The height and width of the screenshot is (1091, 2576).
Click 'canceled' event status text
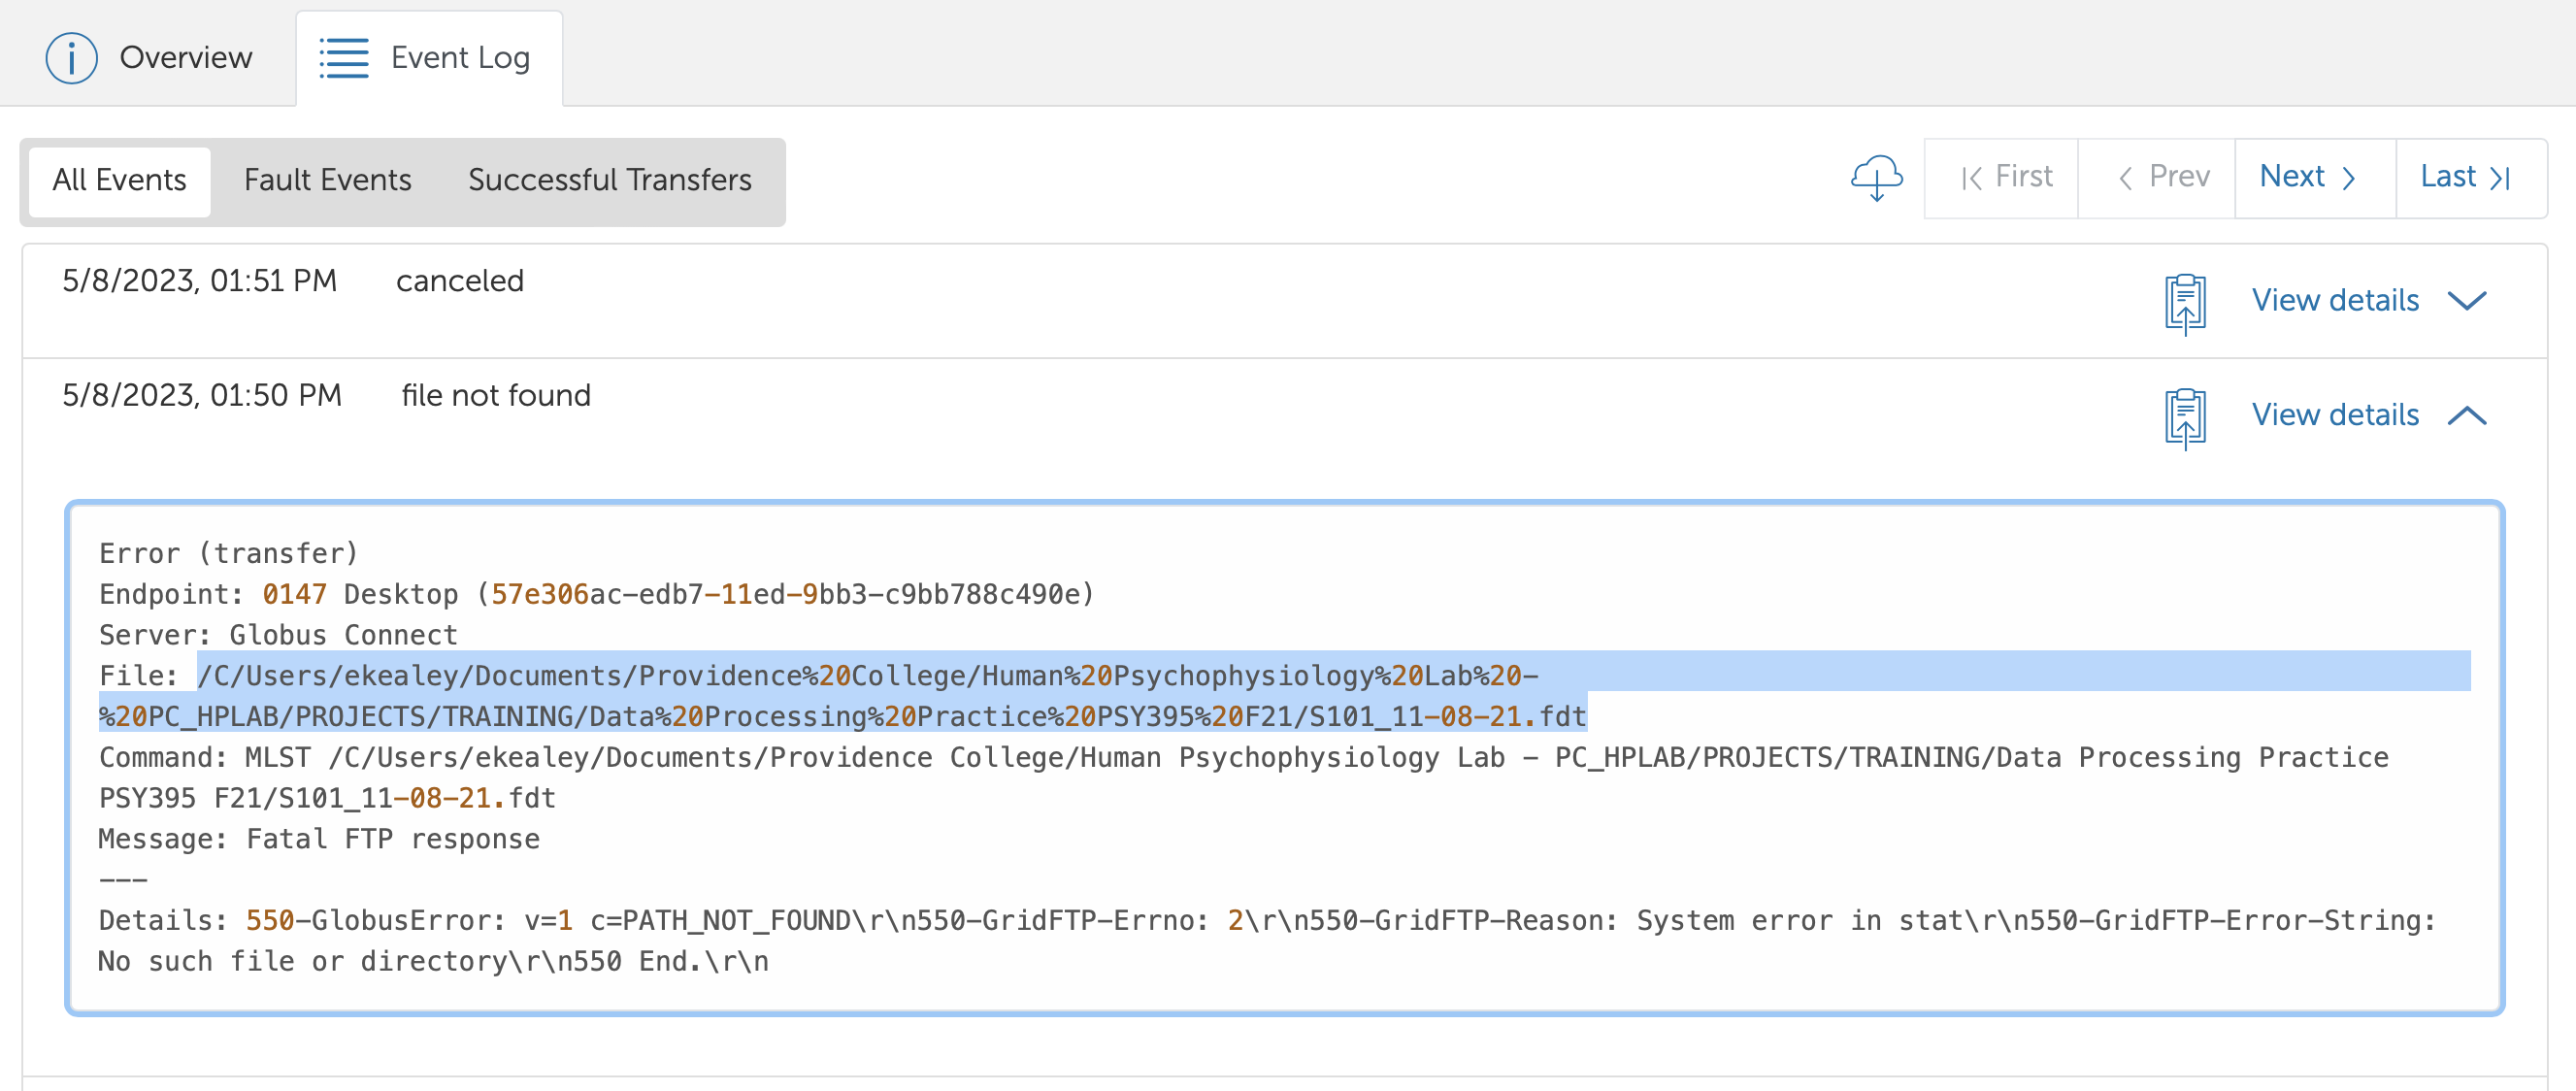click(x=460, y=281)
